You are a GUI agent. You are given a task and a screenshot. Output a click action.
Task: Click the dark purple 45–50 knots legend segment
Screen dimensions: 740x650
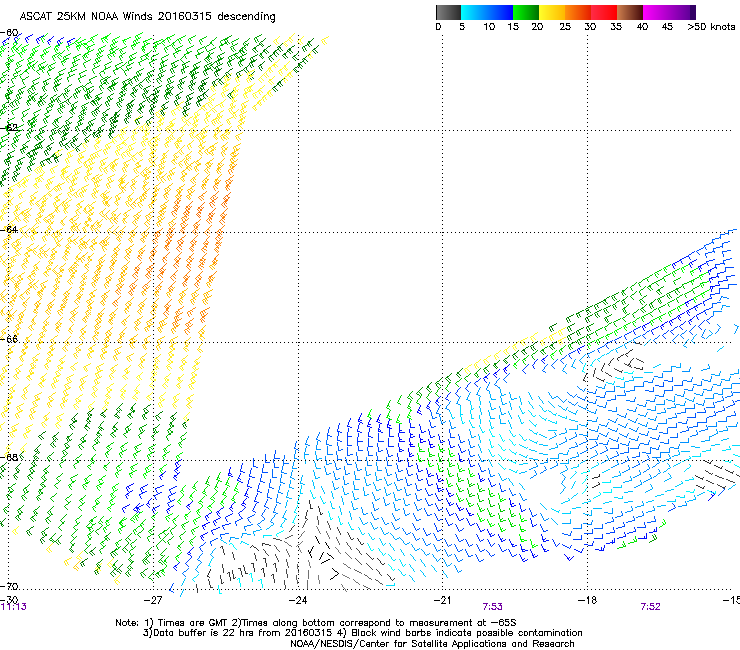pos(682,12)
